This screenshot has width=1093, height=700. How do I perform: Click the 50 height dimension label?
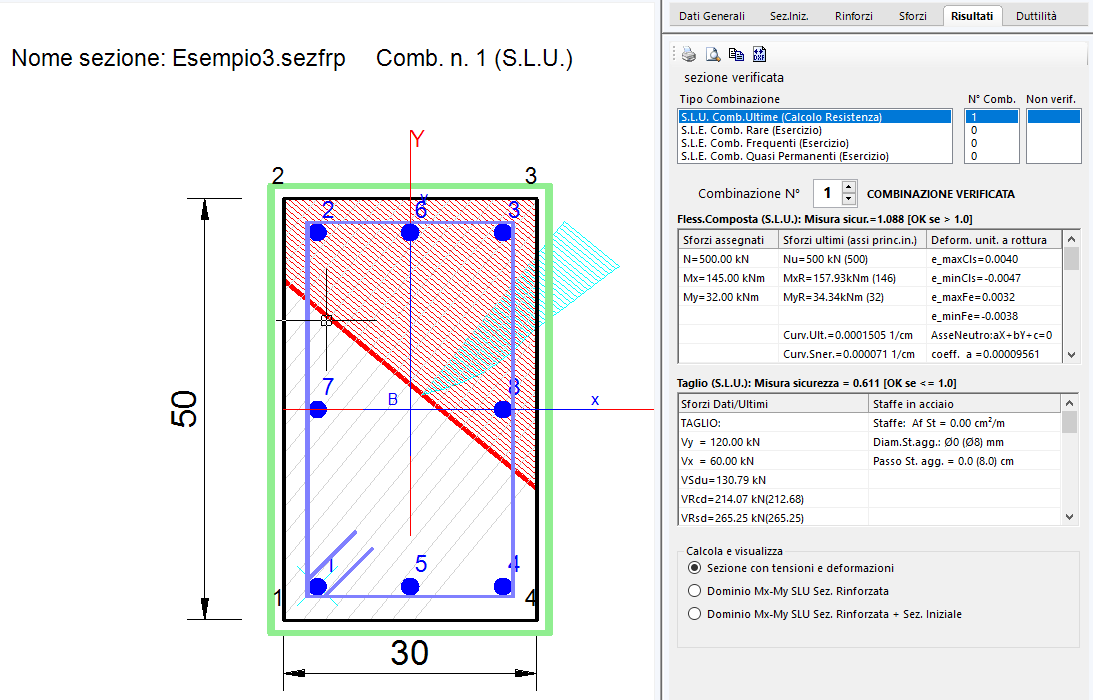point(184,409)
